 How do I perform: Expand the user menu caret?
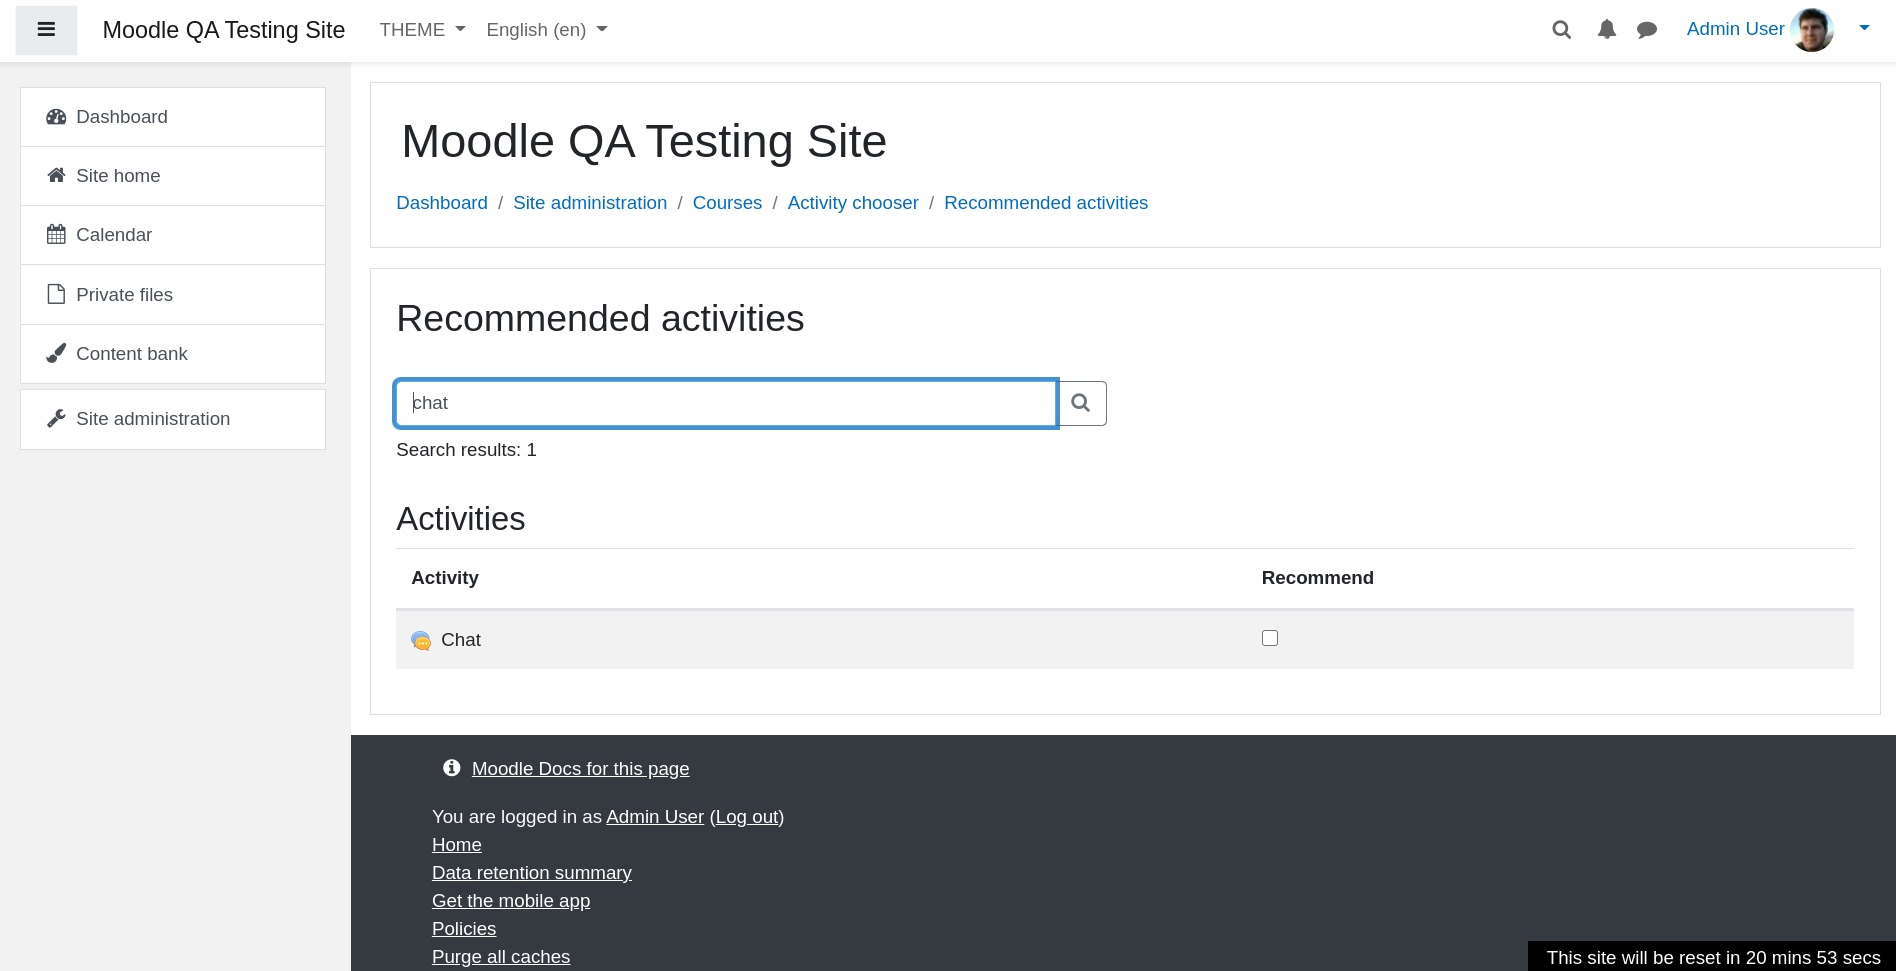(x=1864, y=28)
